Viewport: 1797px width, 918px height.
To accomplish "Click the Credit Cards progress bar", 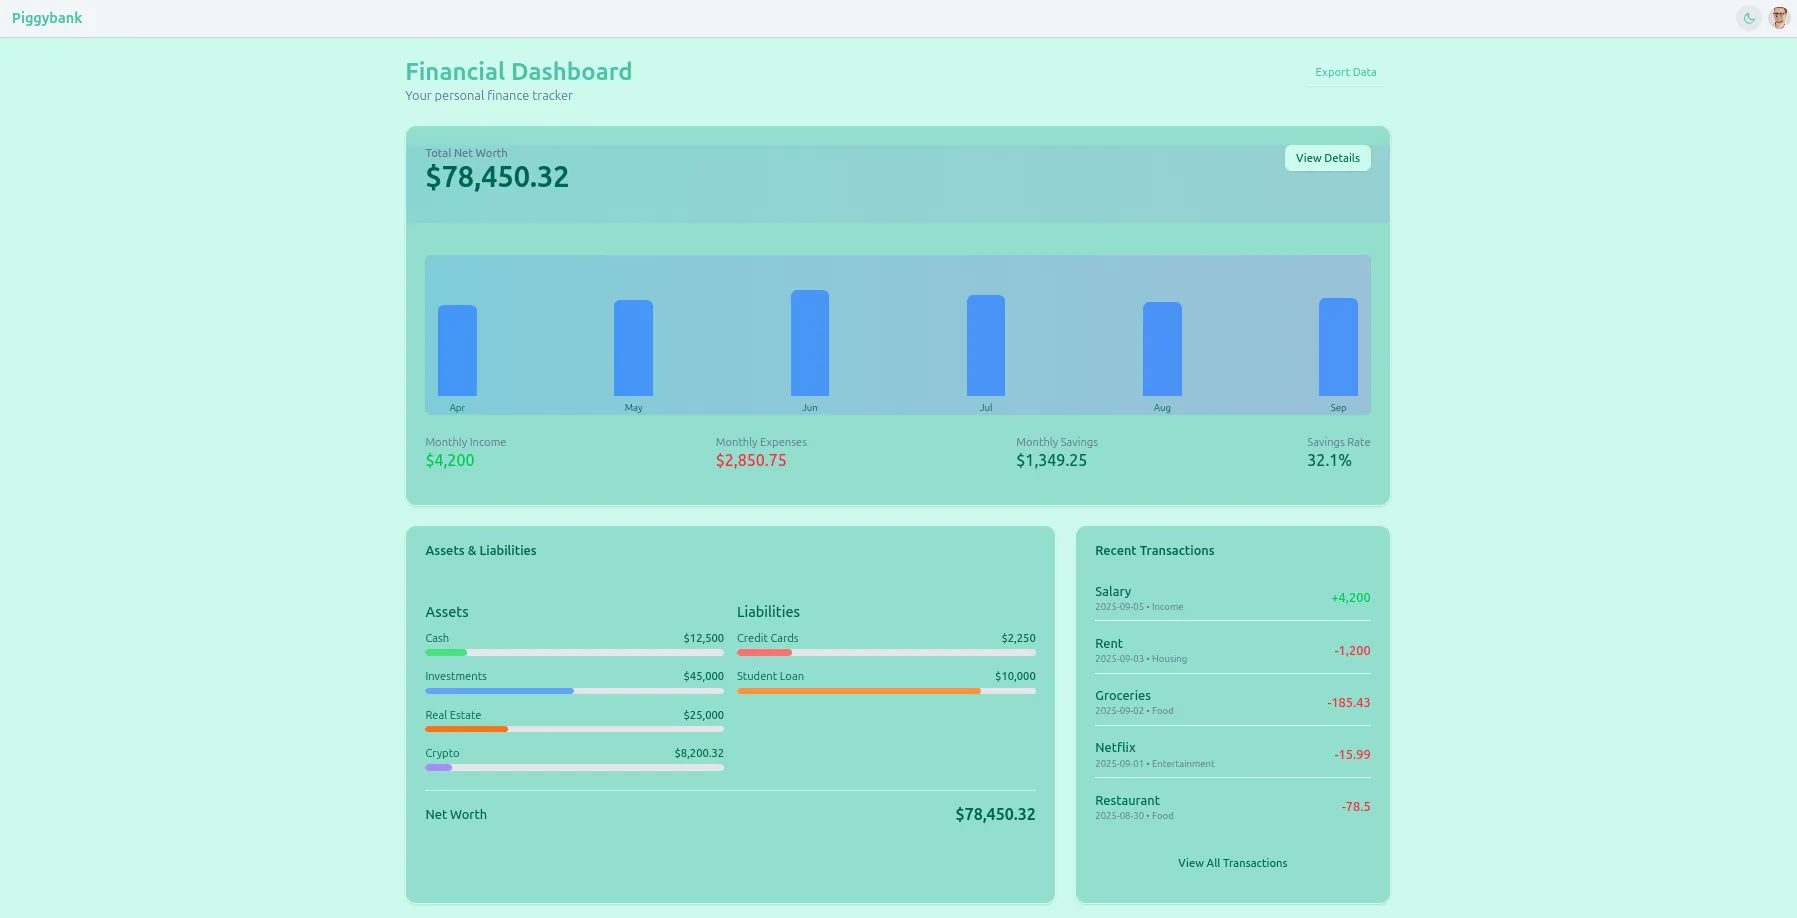I will 886,652.
